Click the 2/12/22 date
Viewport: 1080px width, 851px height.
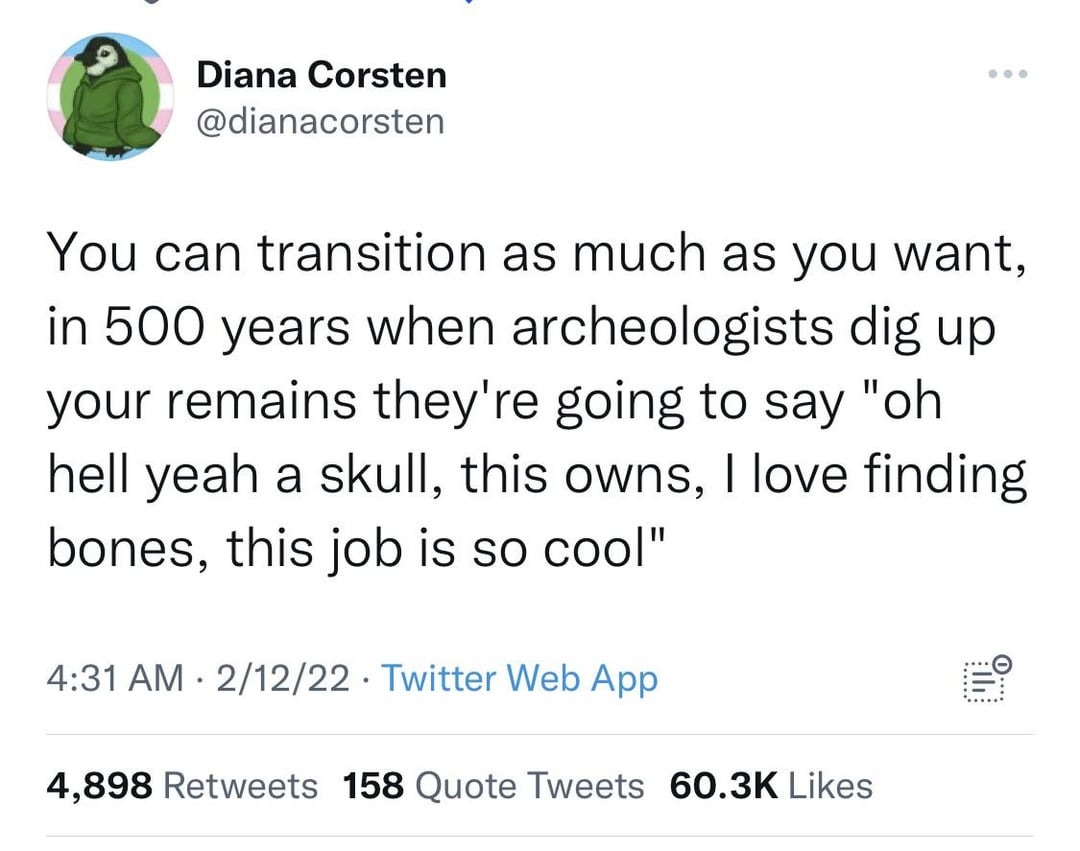[282, 677]
